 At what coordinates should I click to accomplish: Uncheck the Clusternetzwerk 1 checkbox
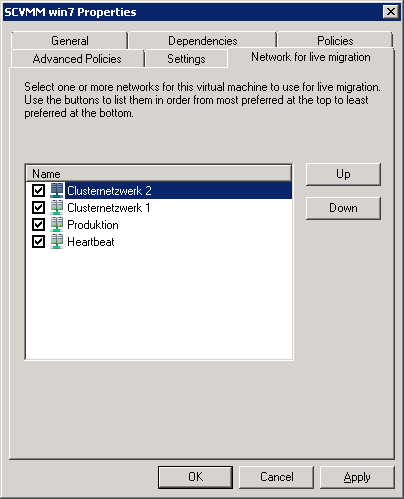coord(38,208)
